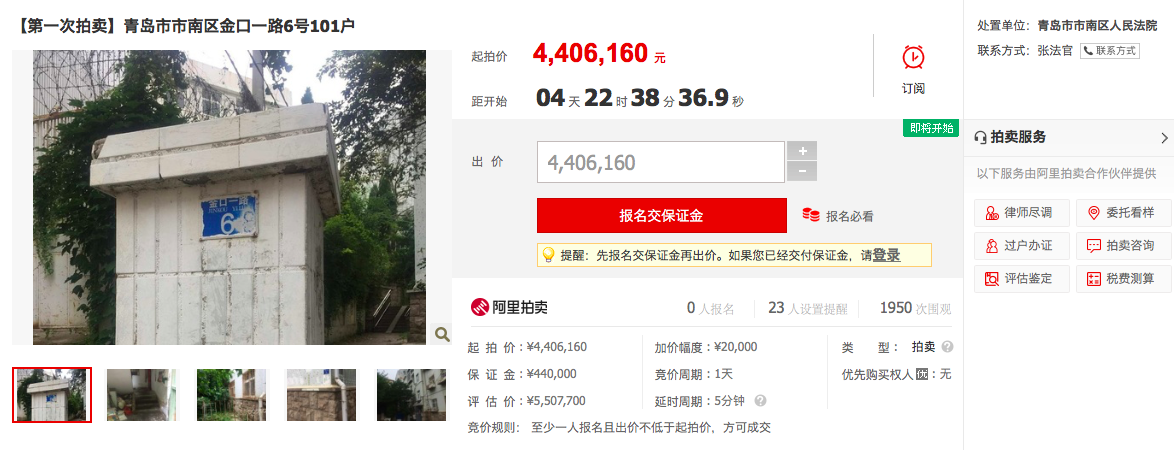Screen dimensions: 1174x450
Task: Increase the bid with the plus button
Action: 802,150
